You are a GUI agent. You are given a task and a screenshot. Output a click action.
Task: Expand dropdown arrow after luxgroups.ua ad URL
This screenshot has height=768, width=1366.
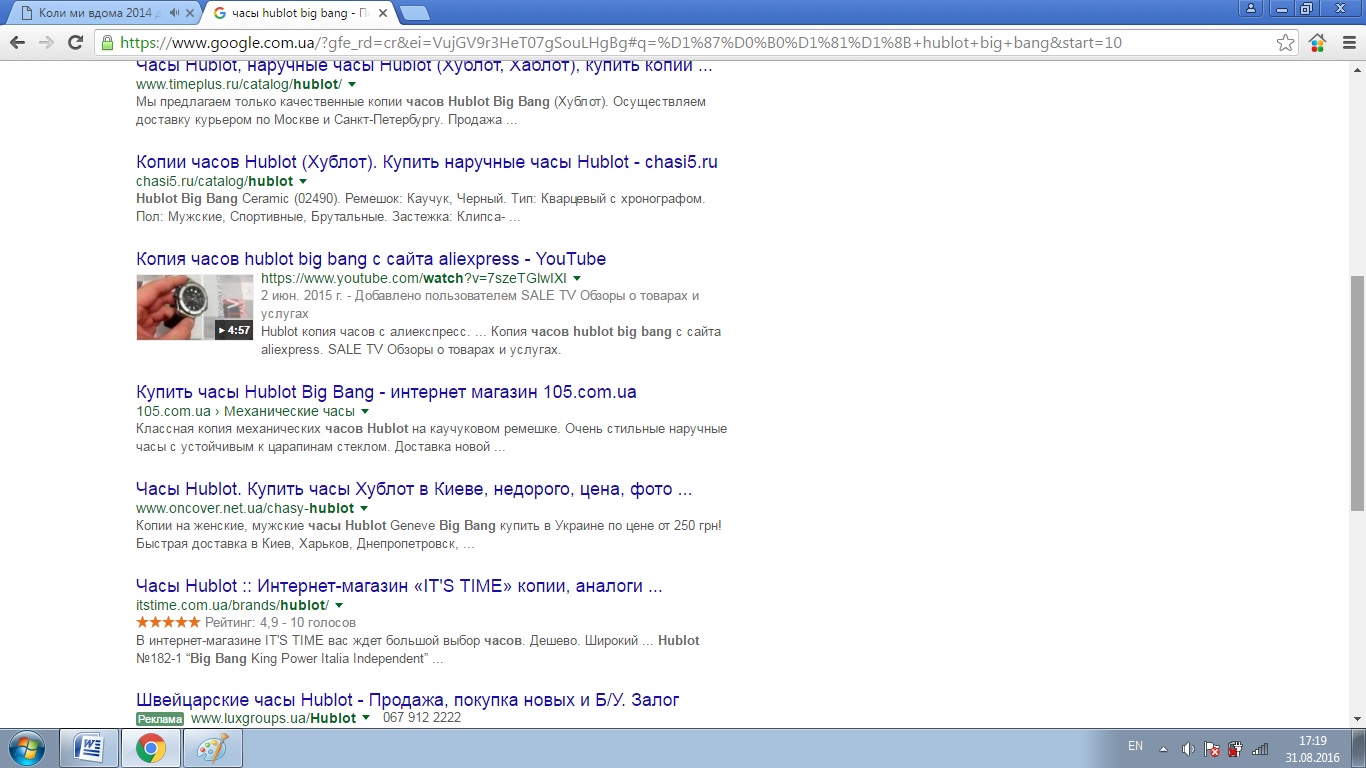click(x=366, y=718)
